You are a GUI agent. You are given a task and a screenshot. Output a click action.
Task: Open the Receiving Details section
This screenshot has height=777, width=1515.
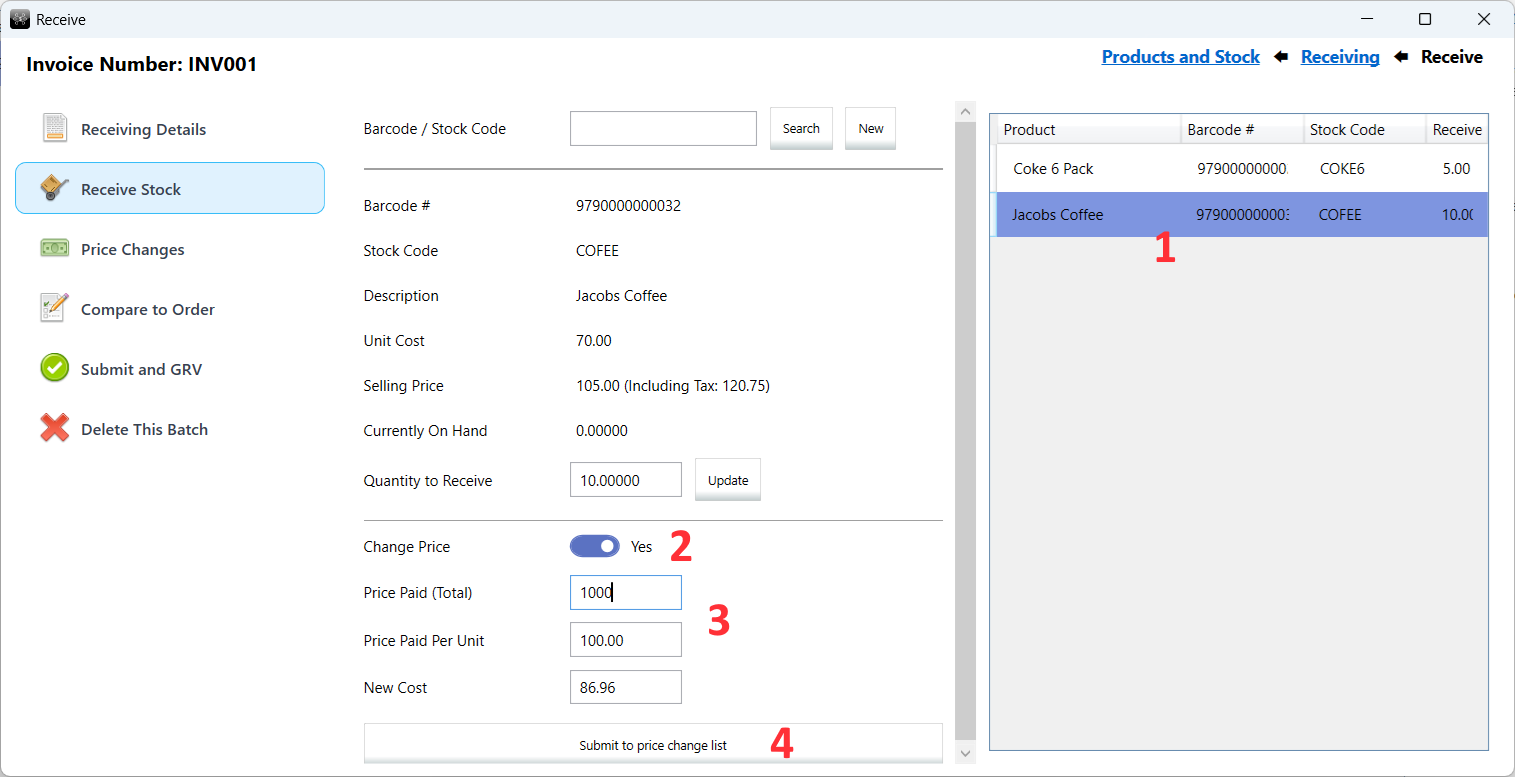(x=170, y=129)
